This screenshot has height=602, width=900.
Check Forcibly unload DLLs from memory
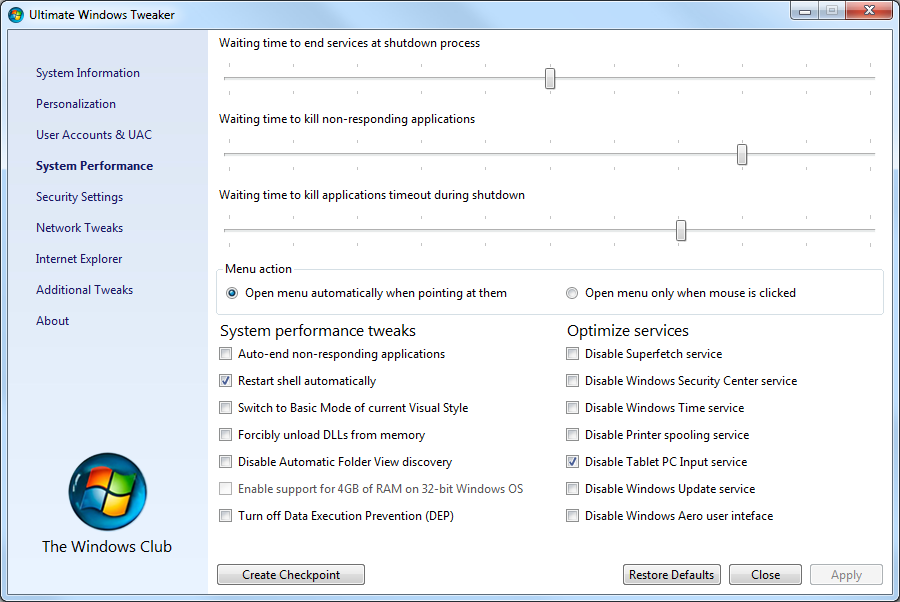(226, 435)
